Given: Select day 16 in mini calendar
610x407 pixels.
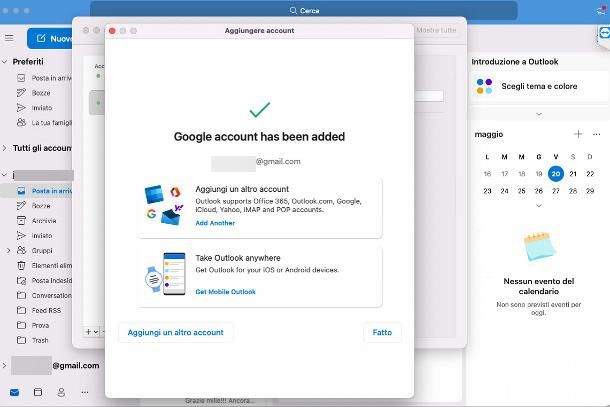Looking at the screenshot, I should (x=487, y=174).
